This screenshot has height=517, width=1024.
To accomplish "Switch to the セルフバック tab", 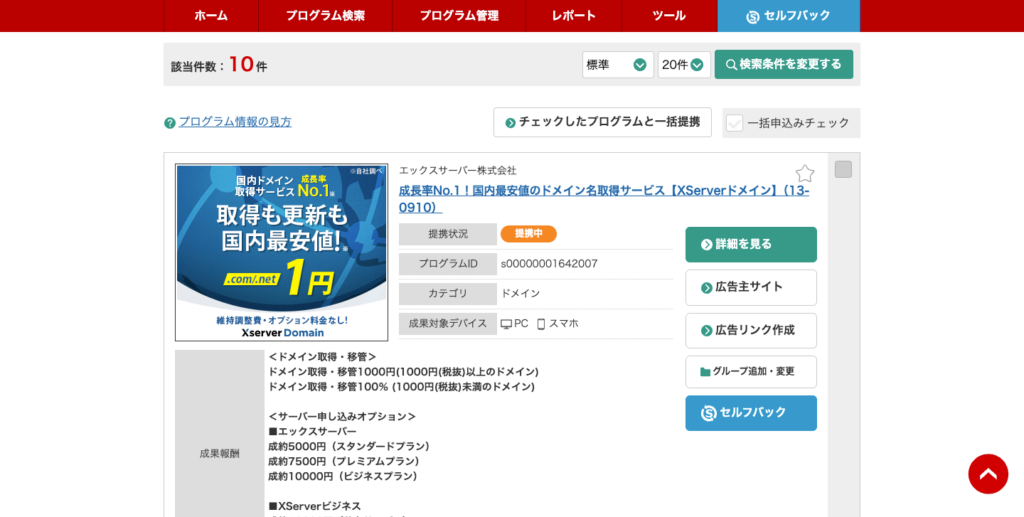I will pyautogui.click(x=789, y=16).
